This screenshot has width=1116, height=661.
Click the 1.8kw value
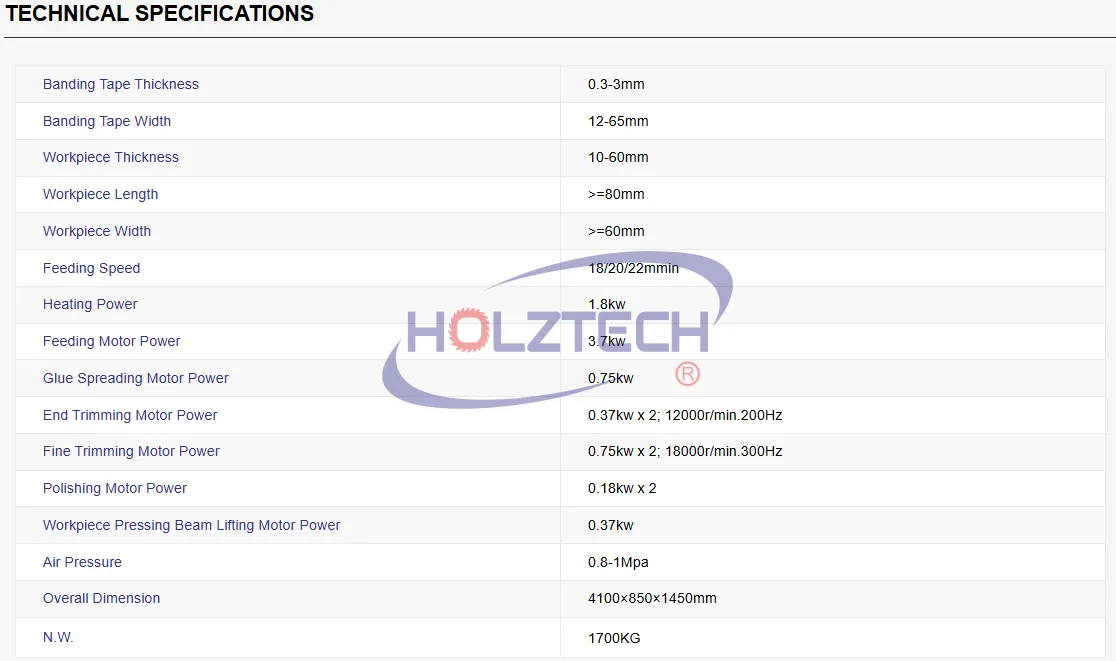click(x=607, y=305)
